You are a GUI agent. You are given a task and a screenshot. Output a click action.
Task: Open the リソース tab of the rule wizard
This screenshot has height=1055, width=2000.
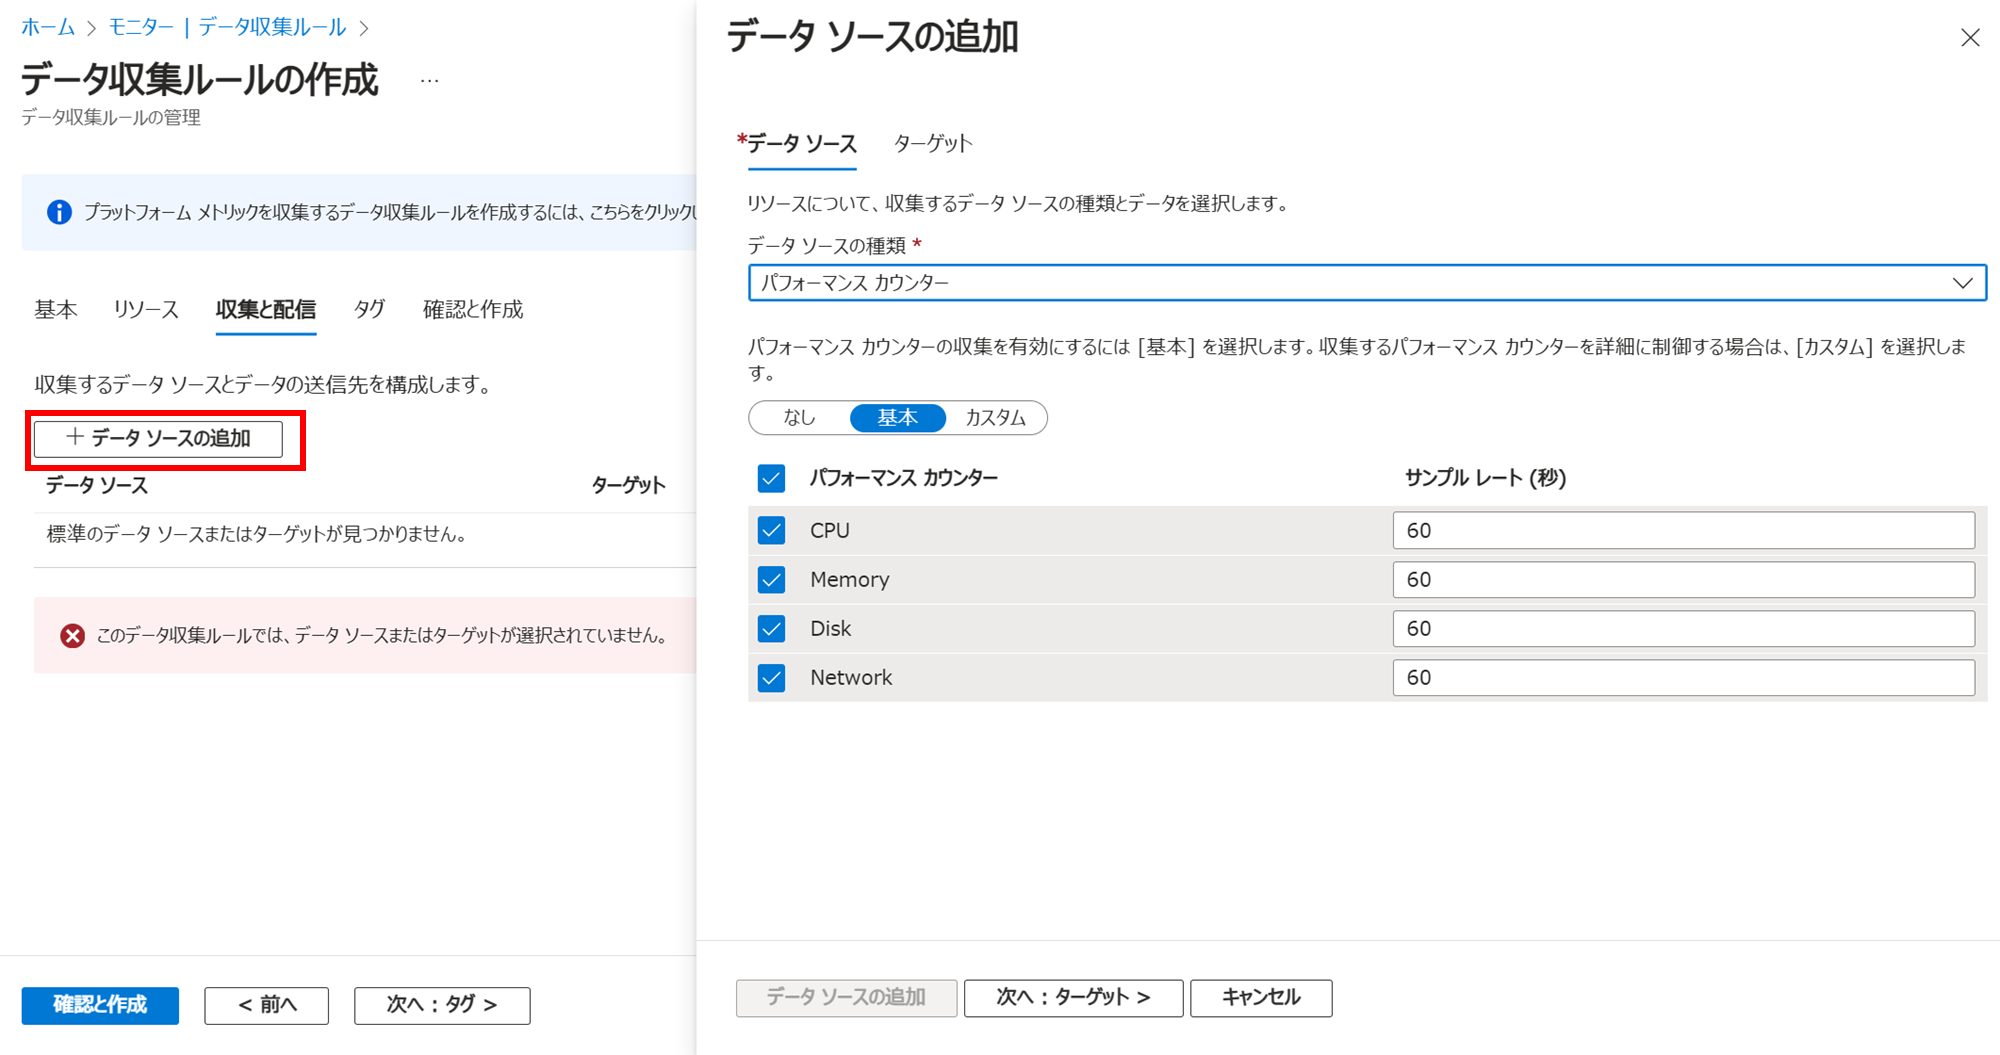(146, 310)
